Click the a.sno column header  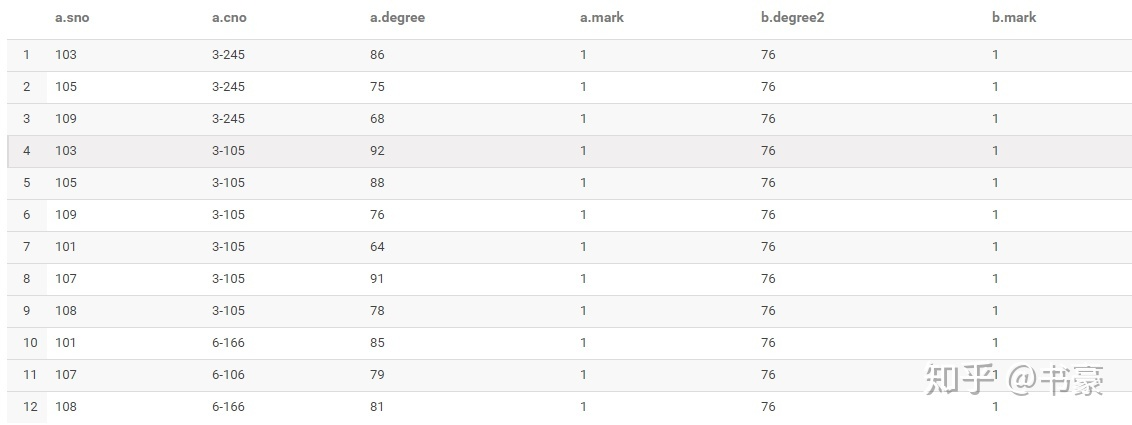tap(72, 18)
